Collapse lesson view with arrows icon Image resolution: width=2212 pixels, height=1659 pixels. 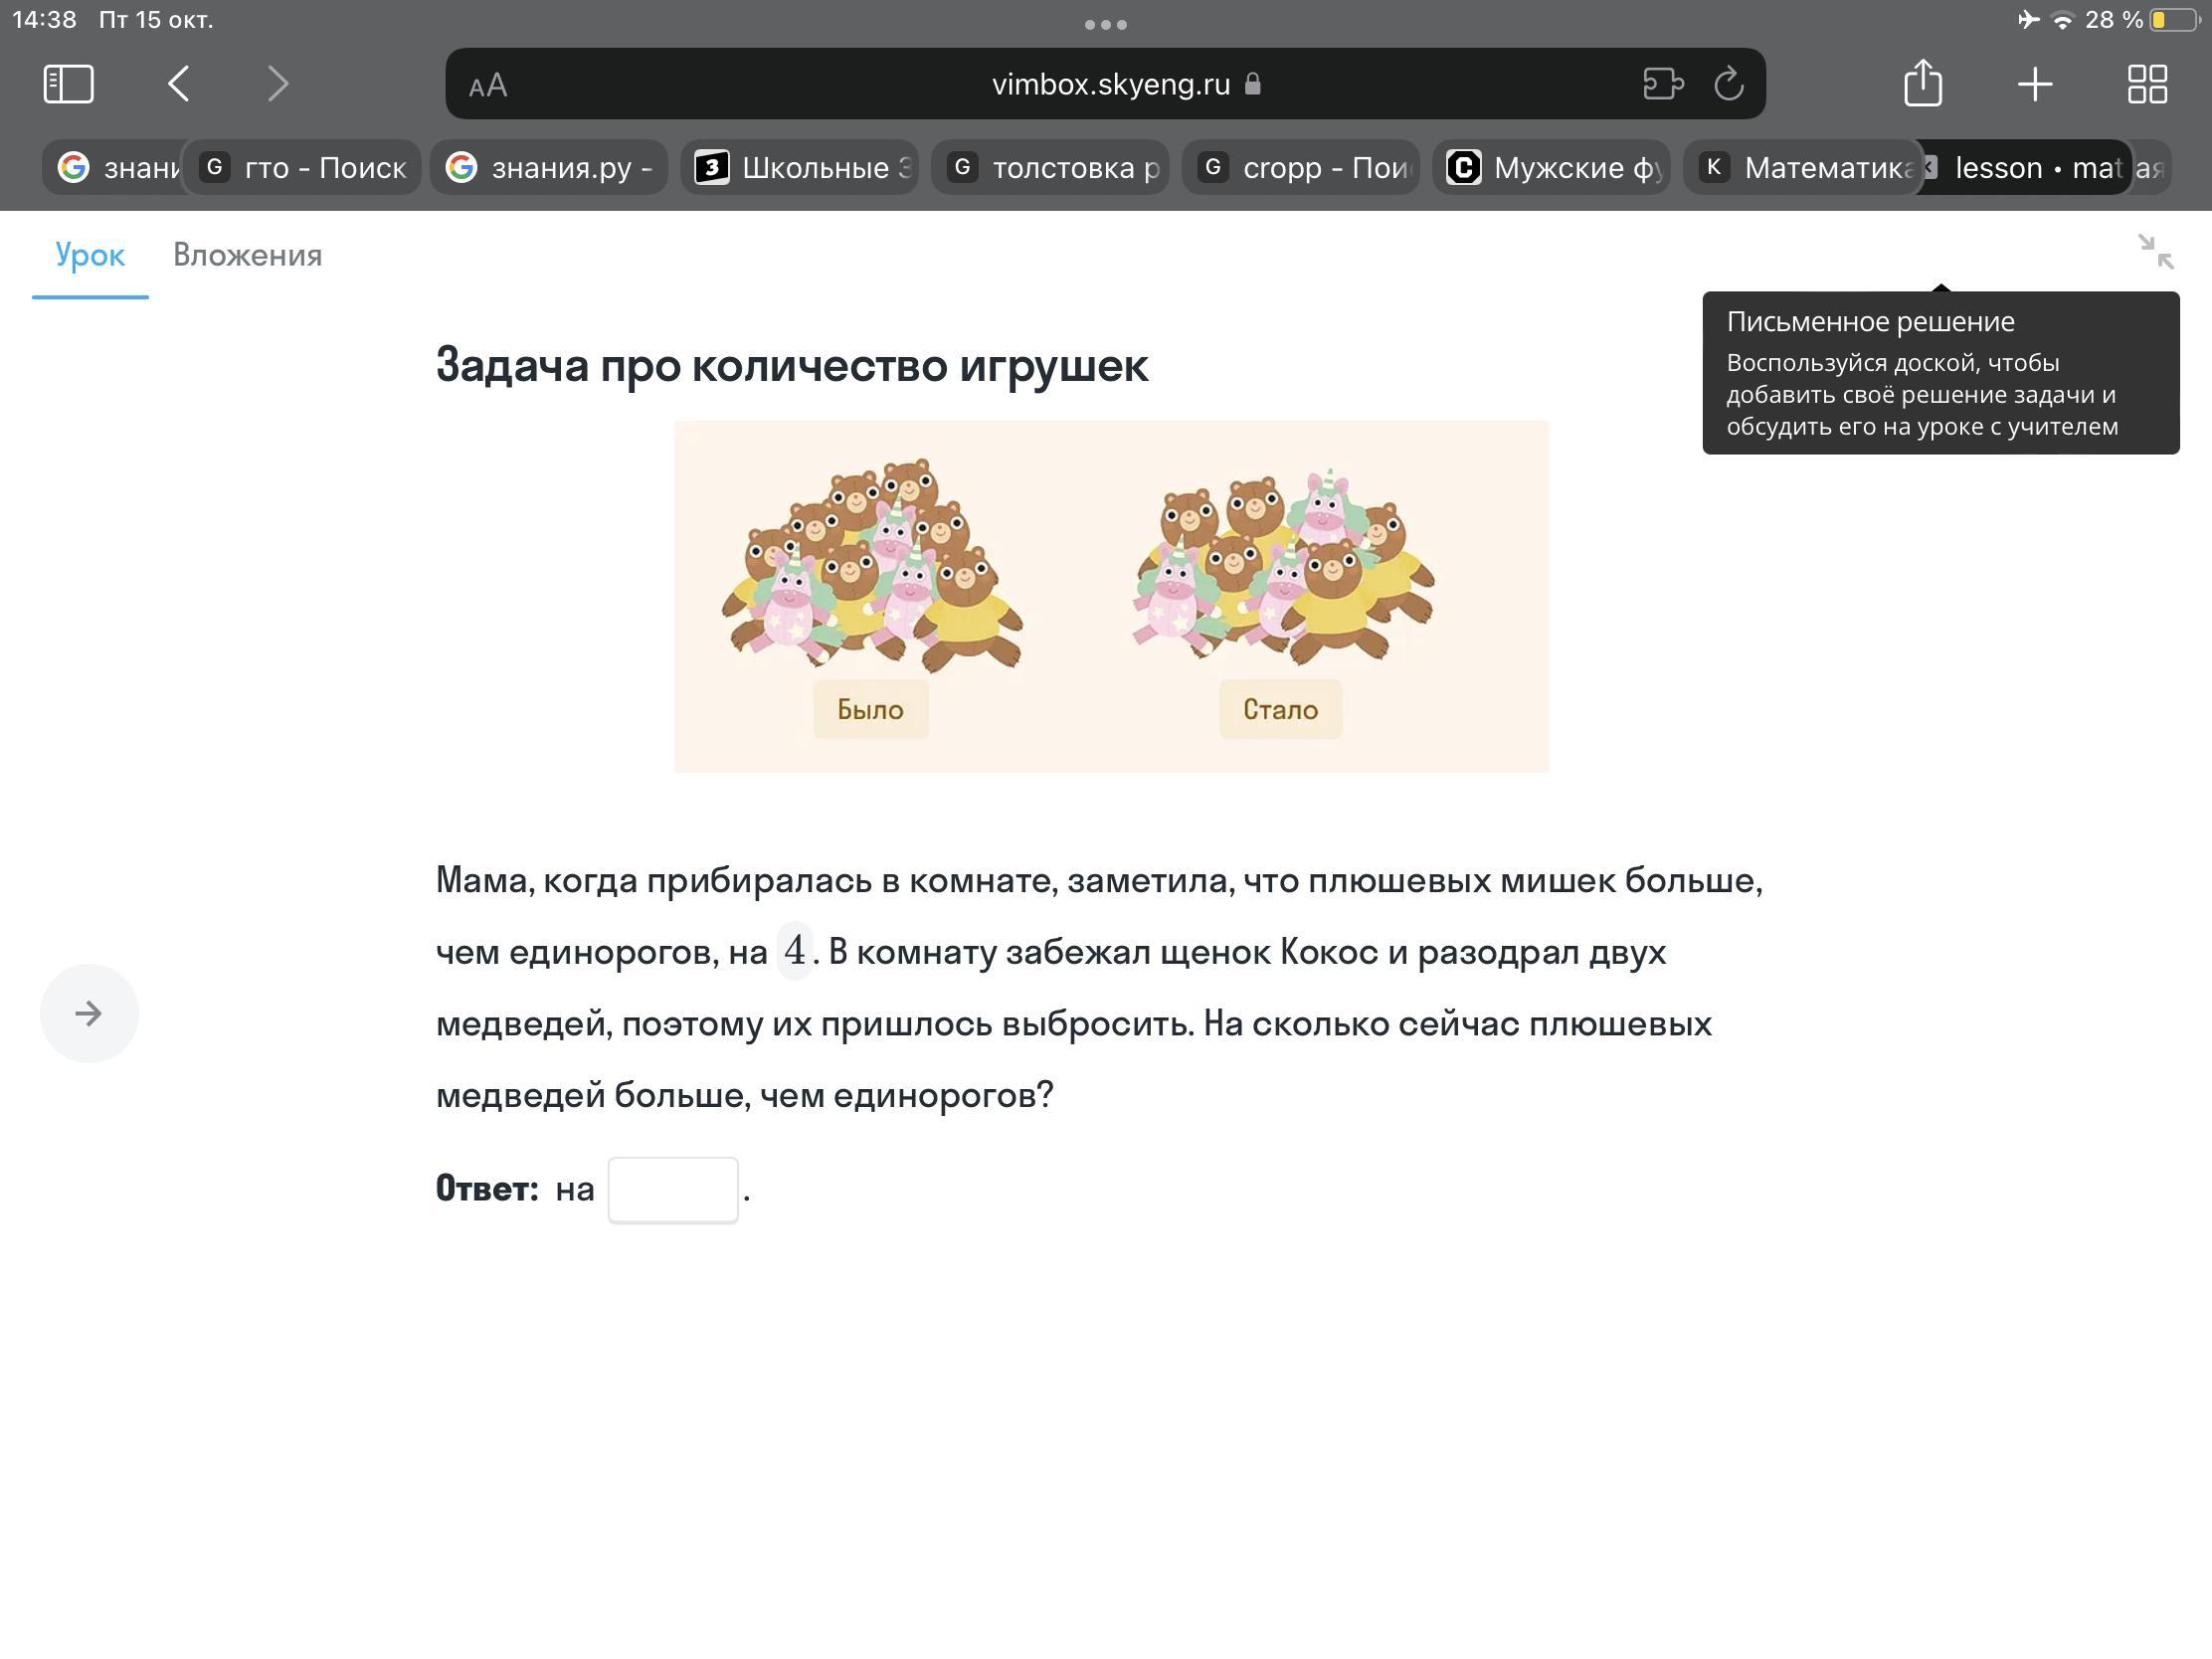coord(2155,252)
